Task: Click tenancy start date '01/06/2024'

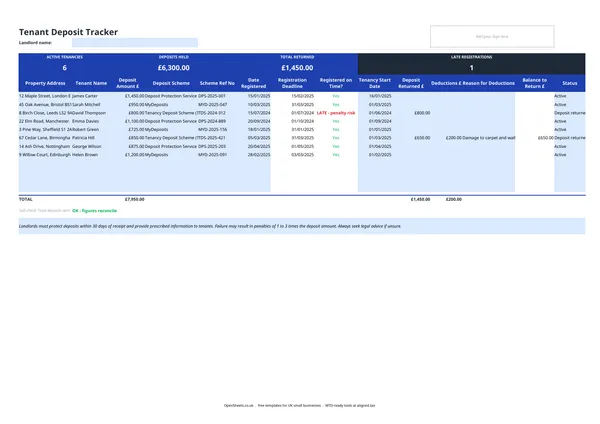Action: pyautogui.click(x=380, y=113)
